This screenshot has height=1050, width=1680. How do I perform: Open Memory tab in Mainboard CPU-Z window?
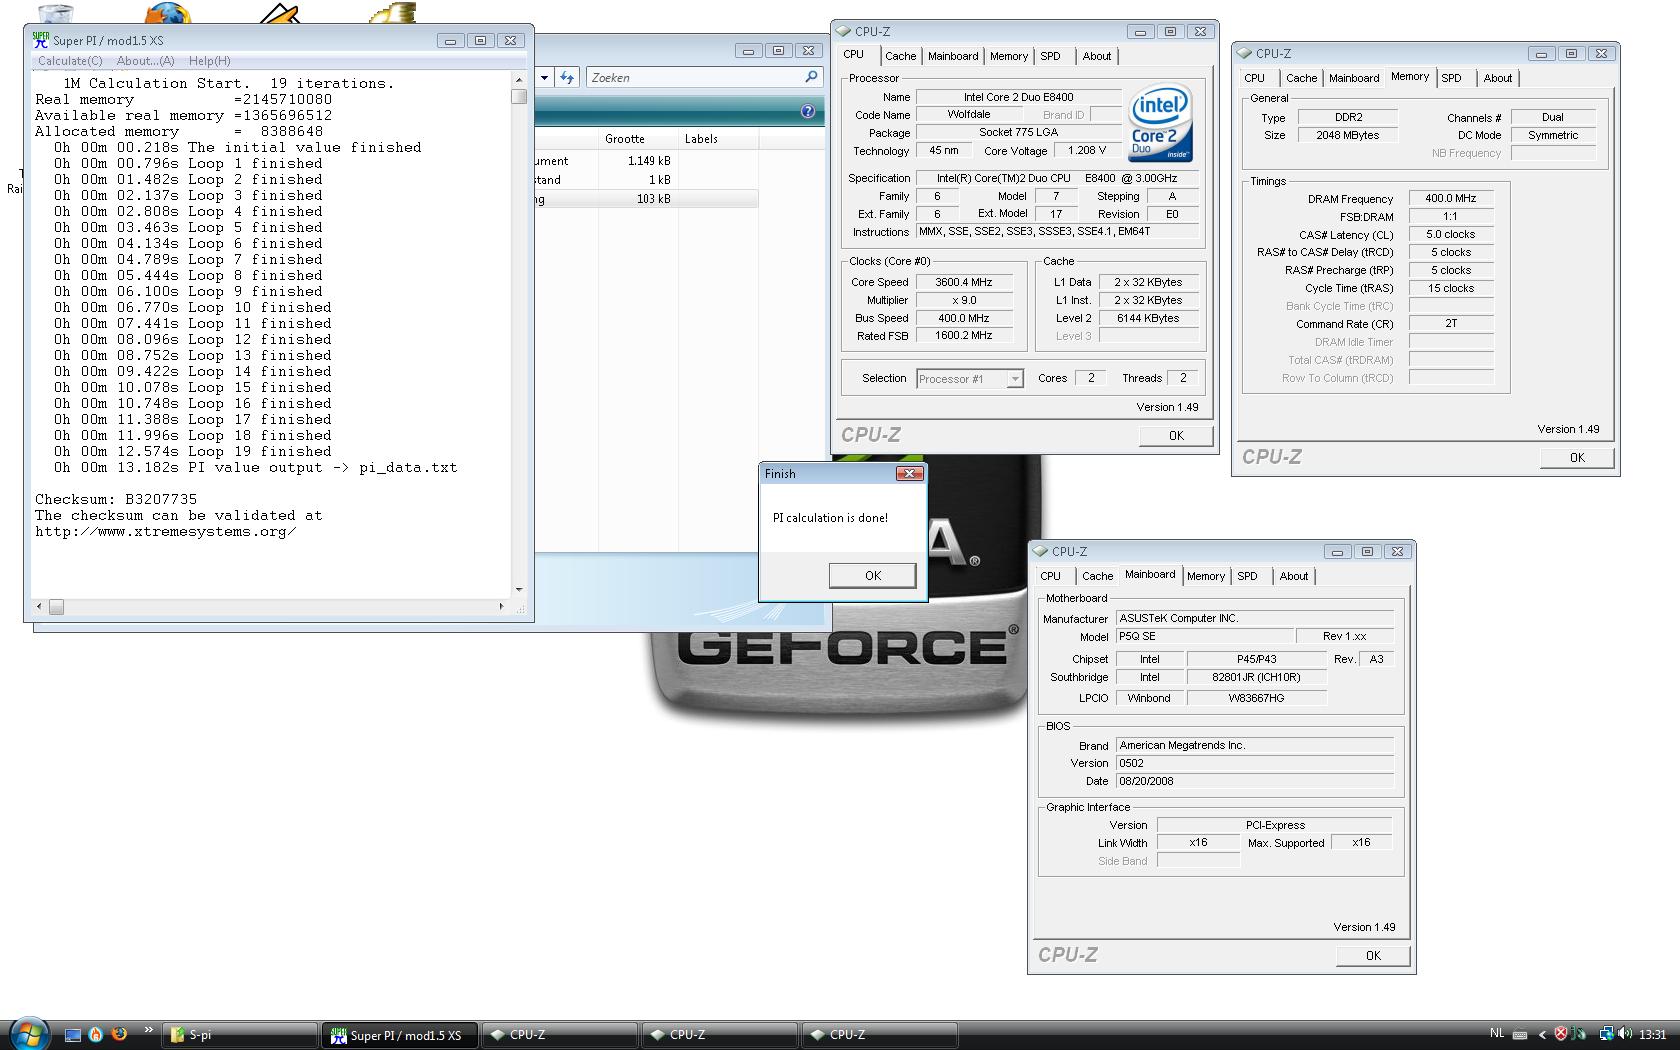click(x=1206, y=576)
